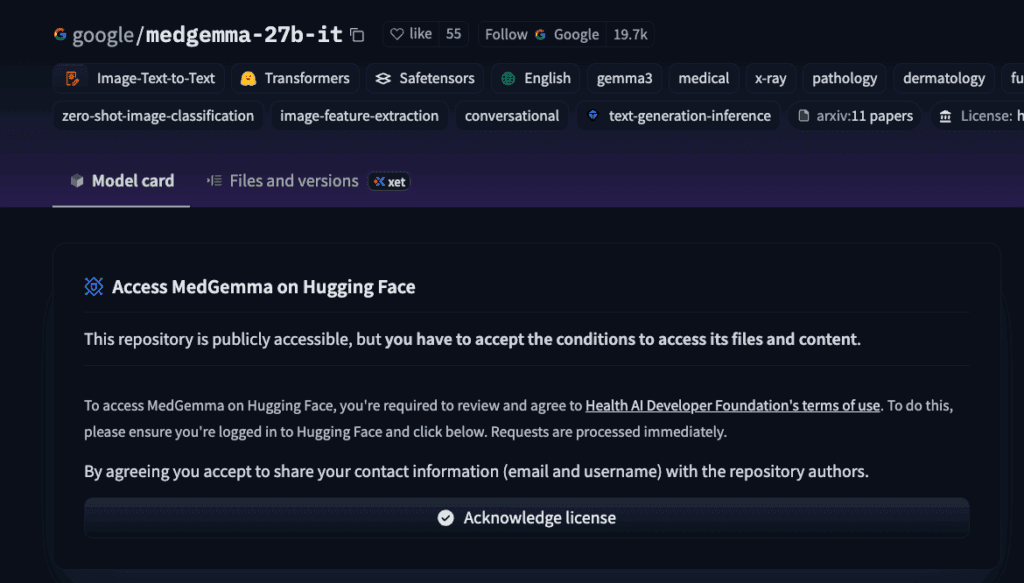Select the English language tag
This screenshot has height=583, width=1024.
(536, 78)
